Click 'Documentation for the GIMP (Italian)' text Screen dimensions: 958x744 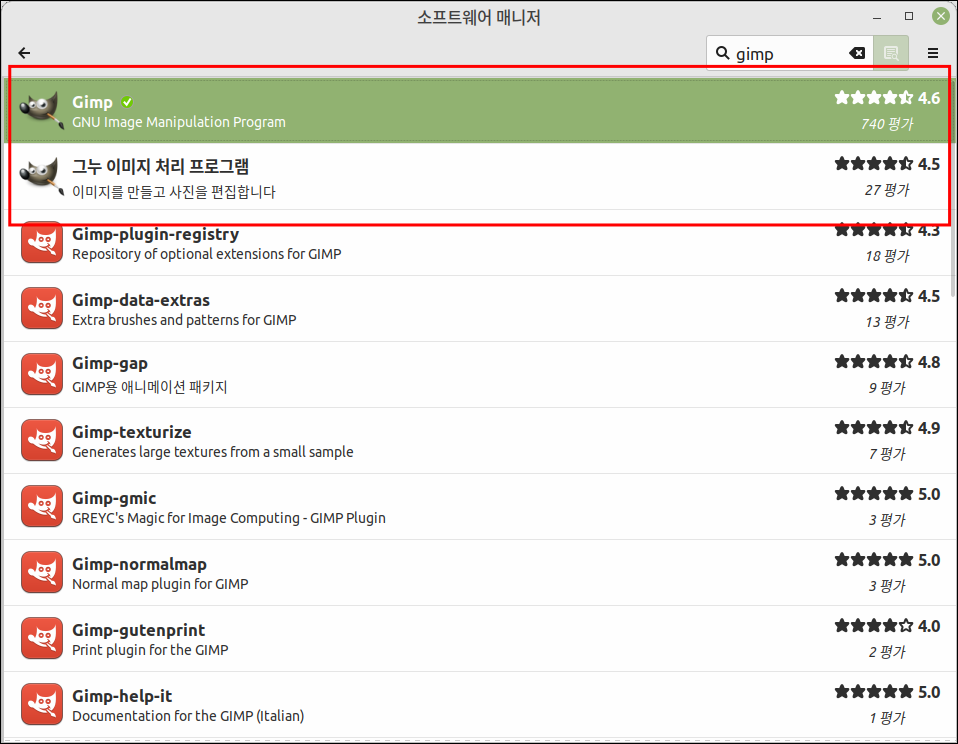(188, 716)
